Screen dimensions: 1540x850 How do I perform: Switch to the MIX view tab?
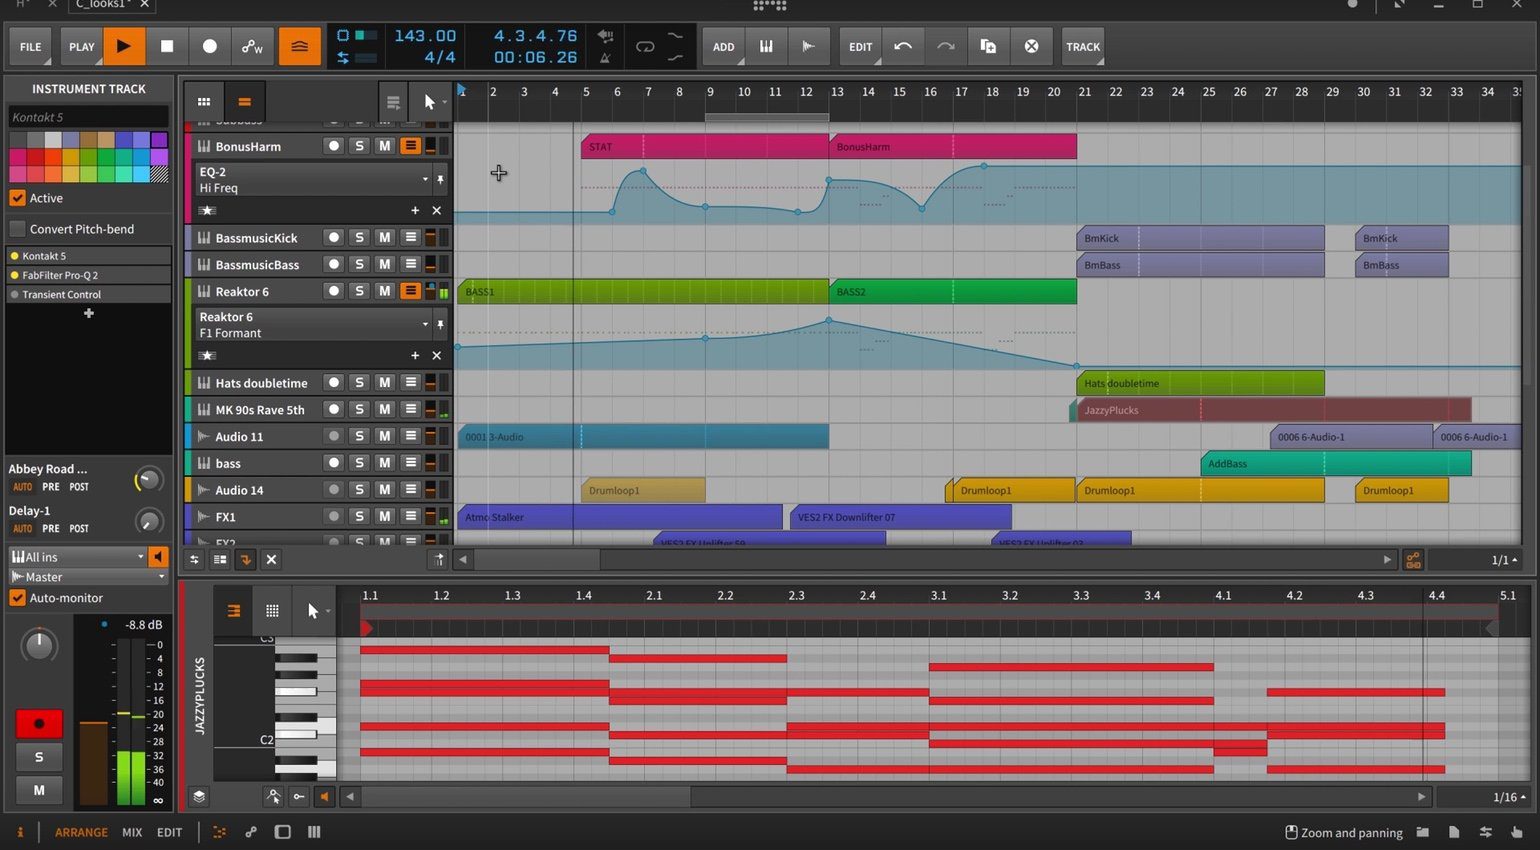tap(132, 832)
